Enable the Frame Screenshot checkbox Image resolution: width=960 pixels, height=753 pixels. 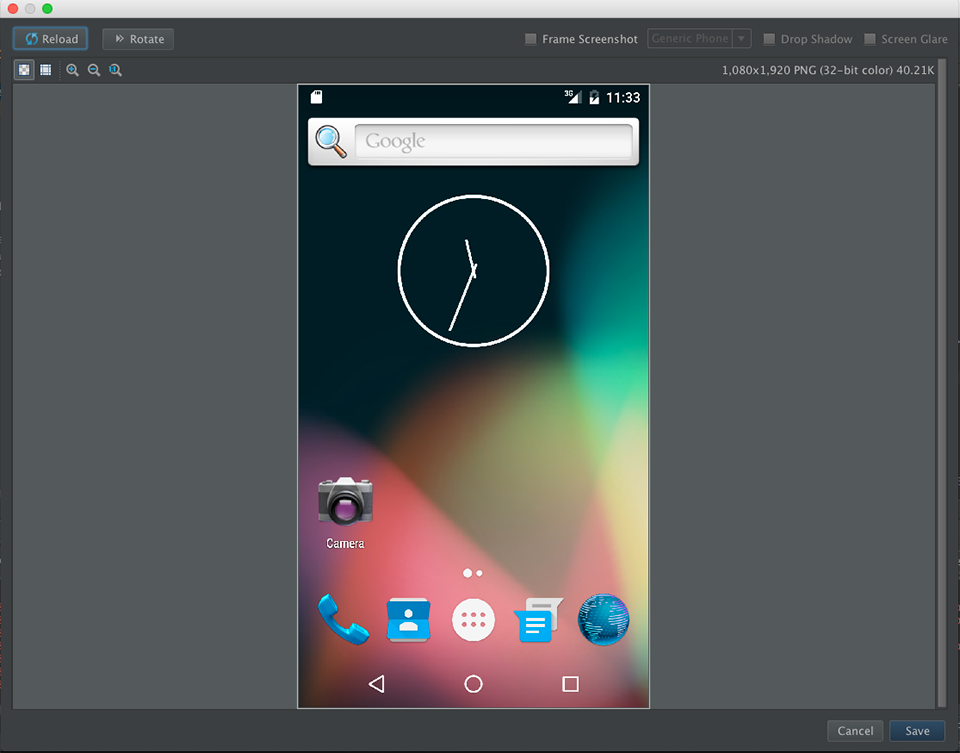[x=531, y=39]
